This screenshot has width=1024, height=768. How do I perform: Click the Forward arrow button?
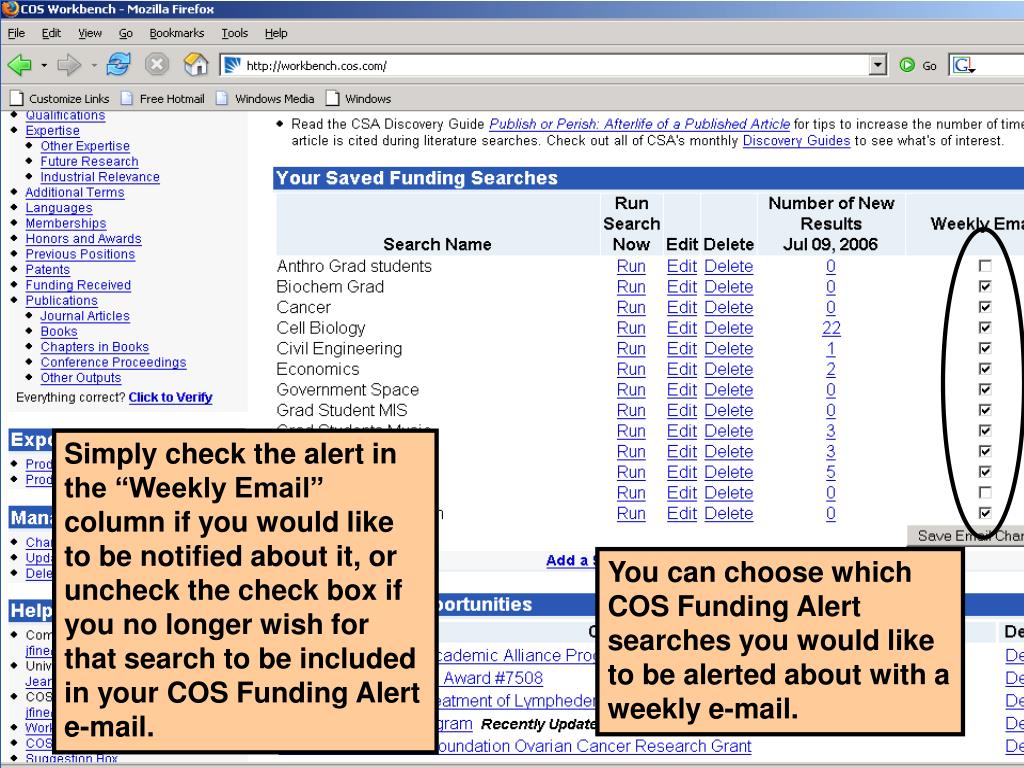(x=69, y=65)
